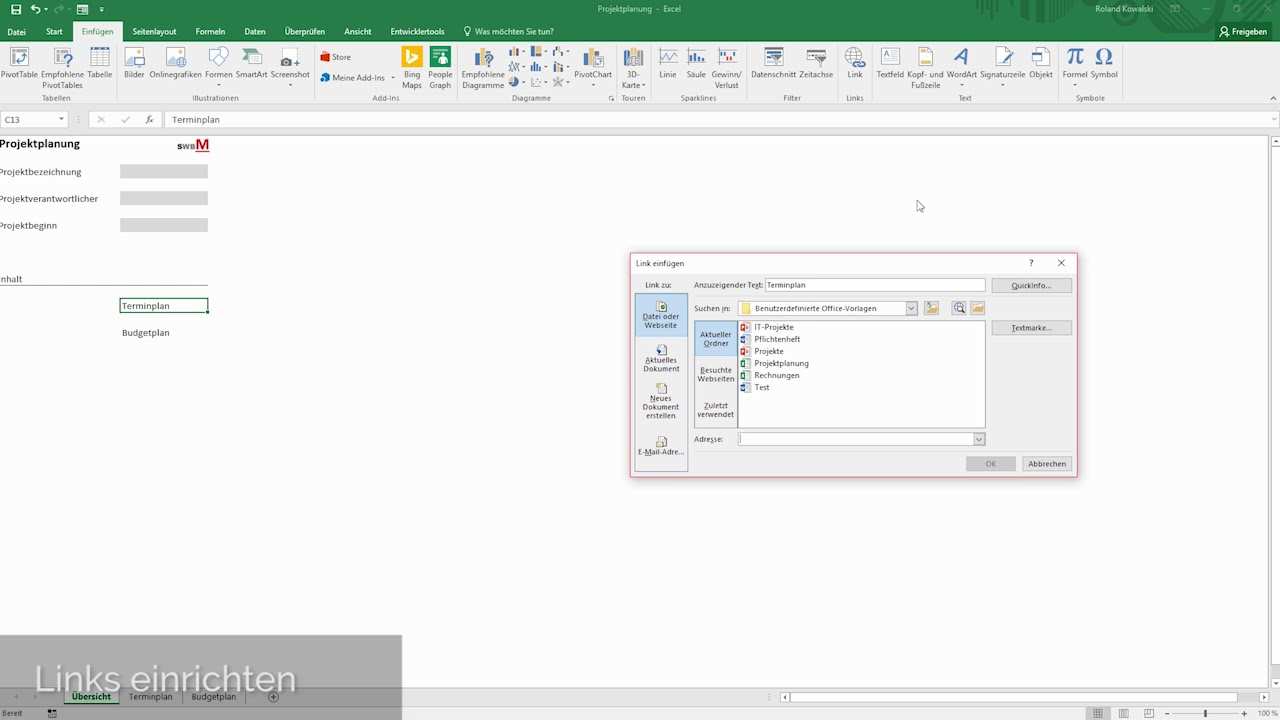Choose 'Neues Dokument erstellen' option

(661, 401)
